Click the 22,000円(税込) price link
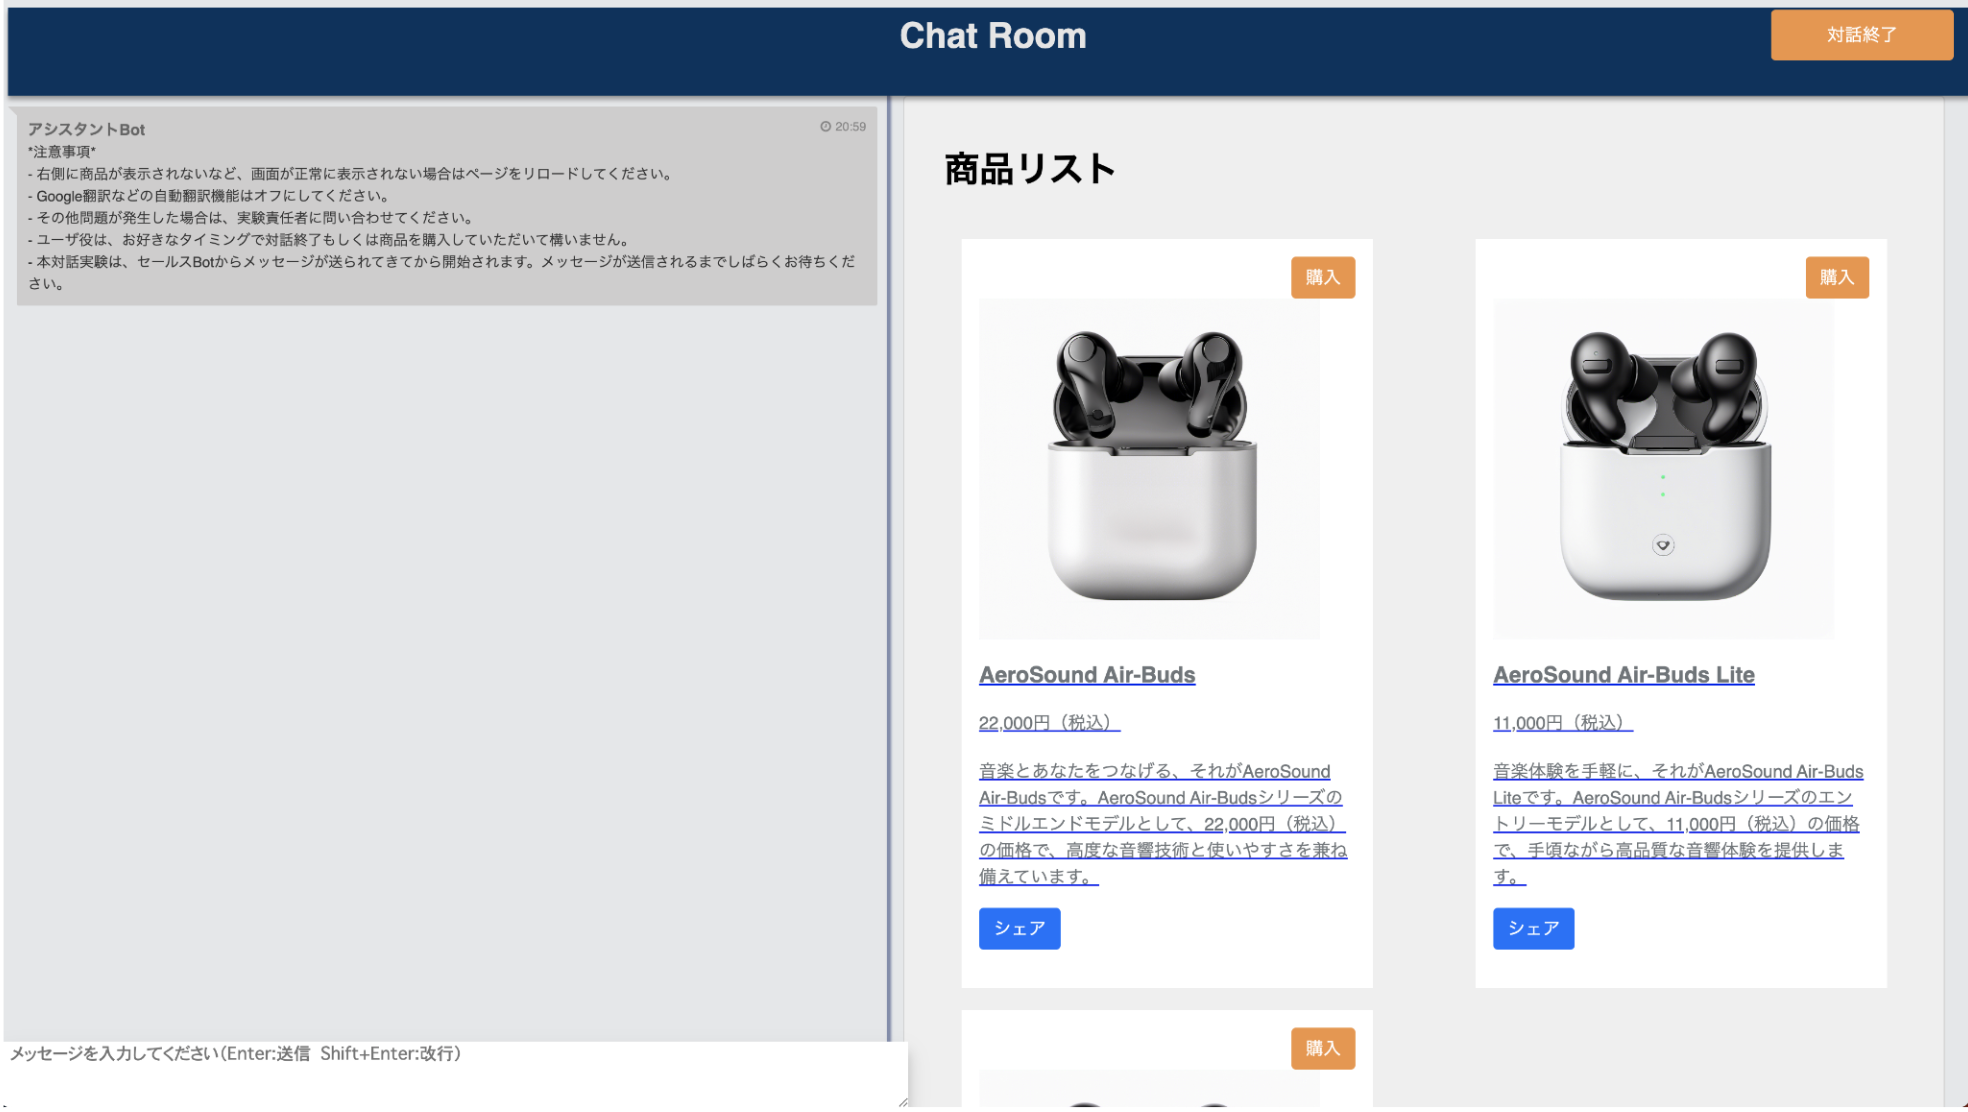The width and height of the screenshot is (1968, 1112). [1049, 723]
